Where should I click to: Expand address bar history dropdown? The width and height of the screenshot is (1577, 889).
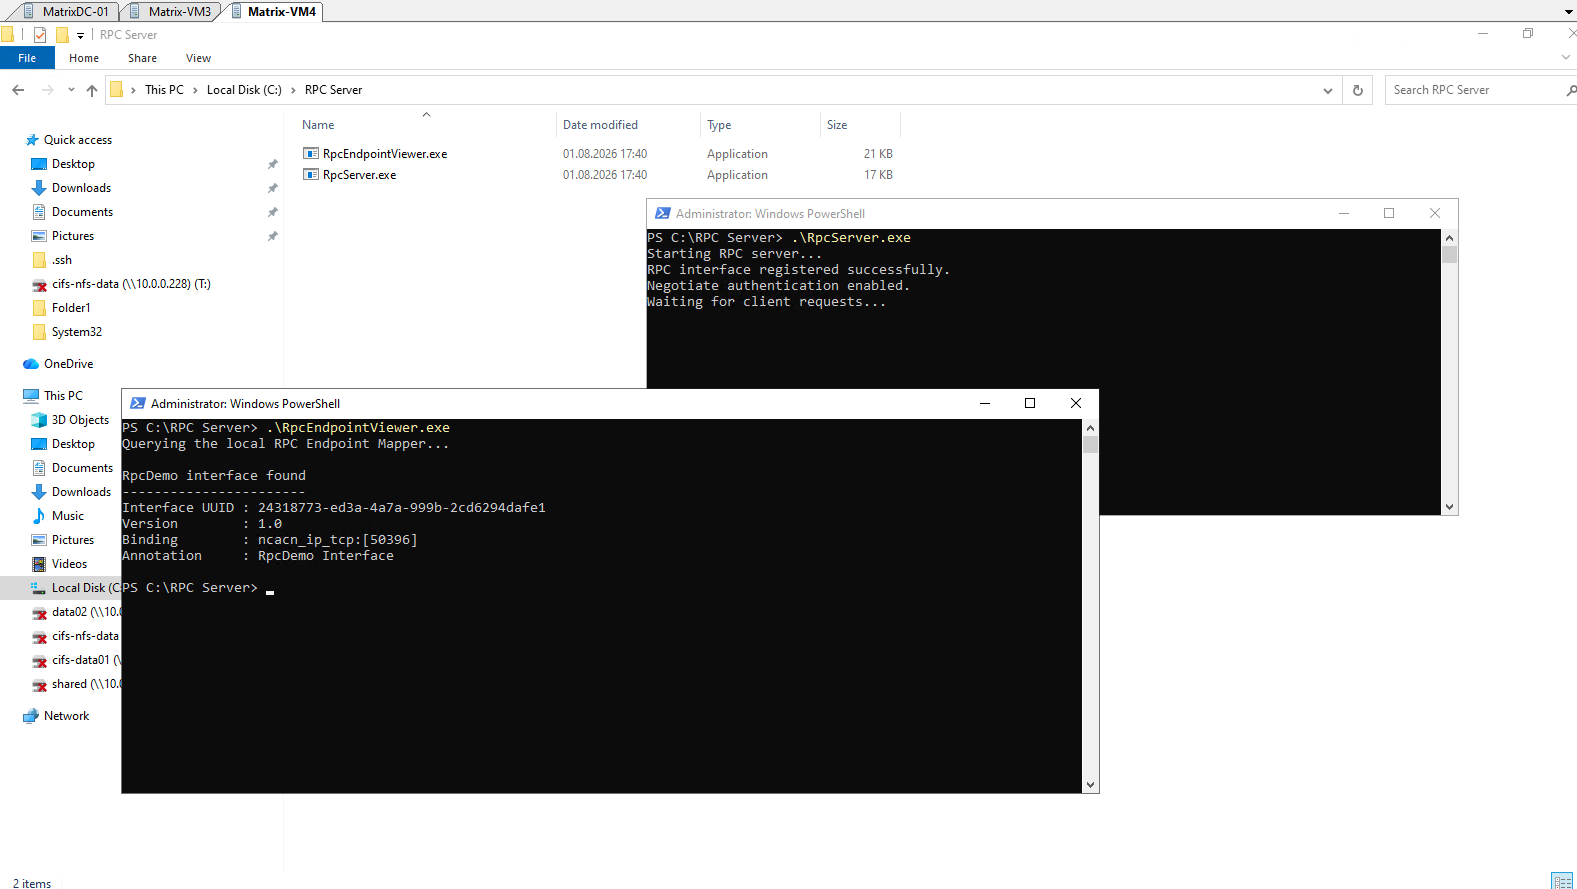(x=1328, y=90)
